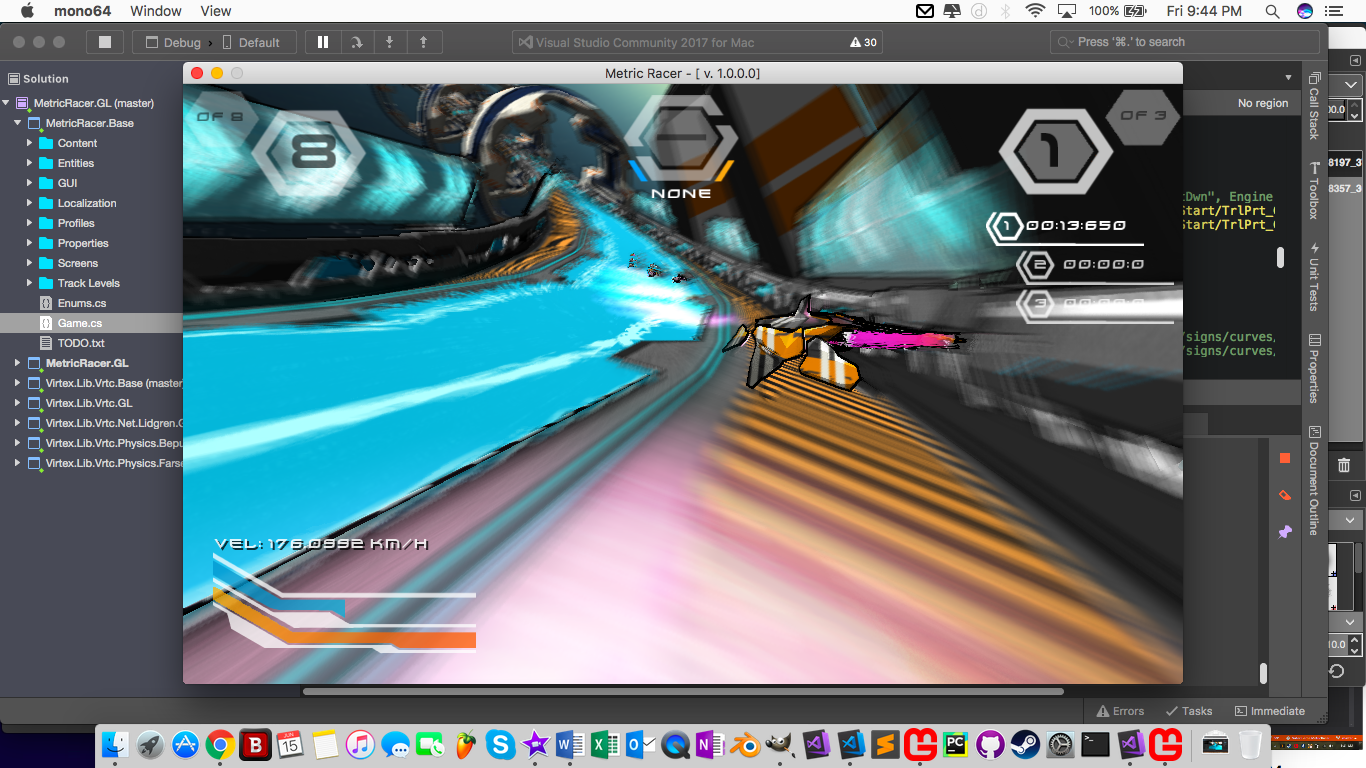Click the search field in the toolbar
Image resolution: width=1366 pixels, height=768 pixels.
click(x=1185, y=42)
